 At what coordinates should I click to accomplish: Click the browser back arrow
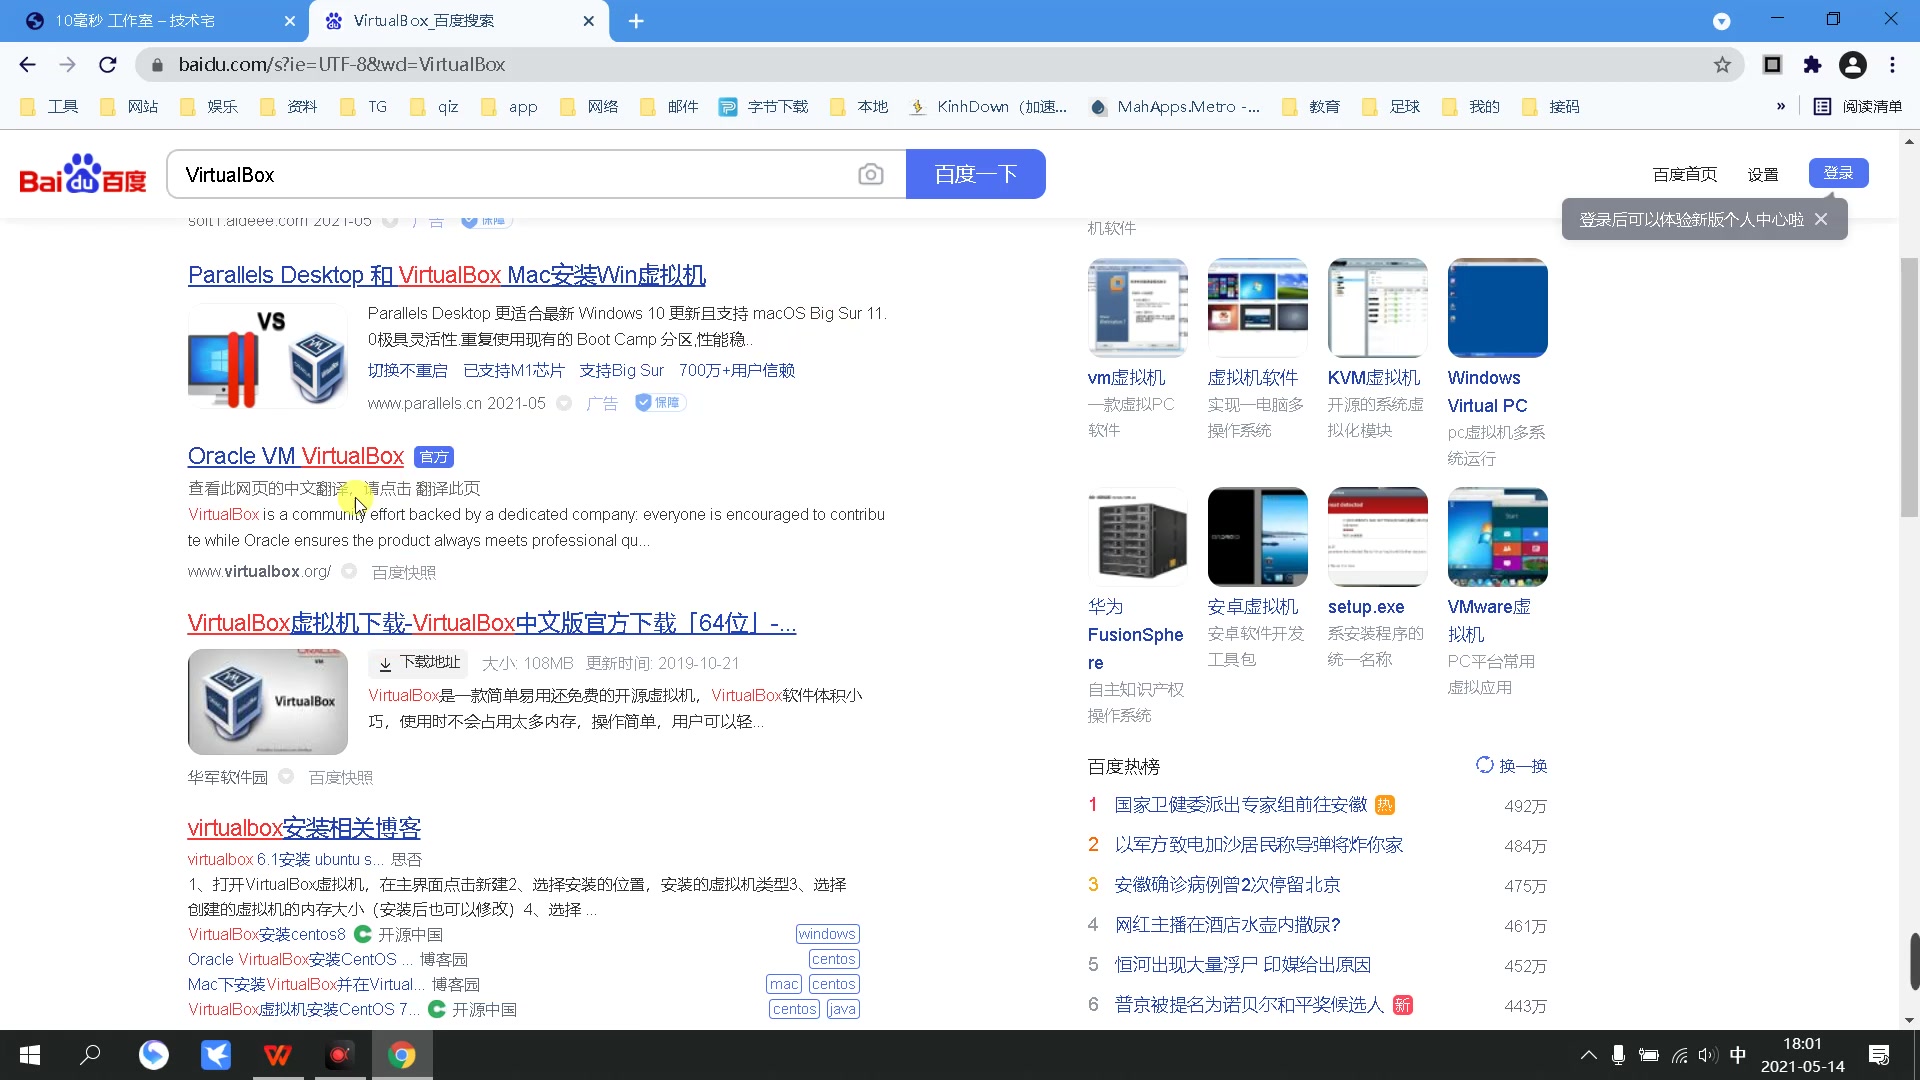point(26,64)
